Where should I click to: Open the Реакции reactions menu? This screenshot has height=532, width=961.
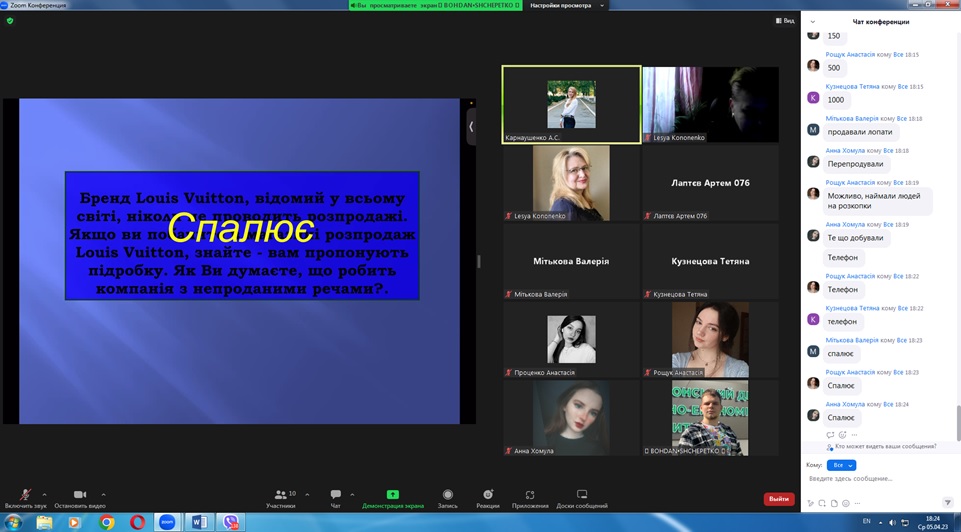488,498
